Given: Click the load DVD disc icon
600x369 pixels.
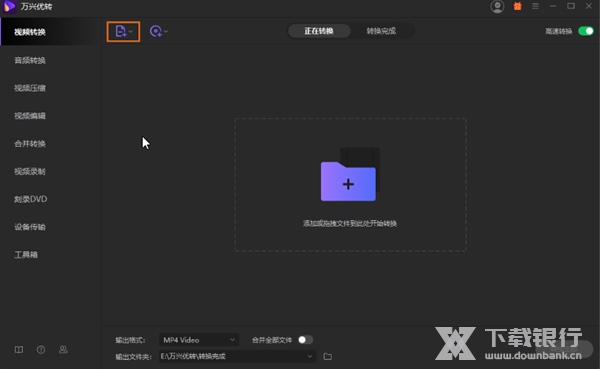Looking at the screenshot, I should point(155,31).
